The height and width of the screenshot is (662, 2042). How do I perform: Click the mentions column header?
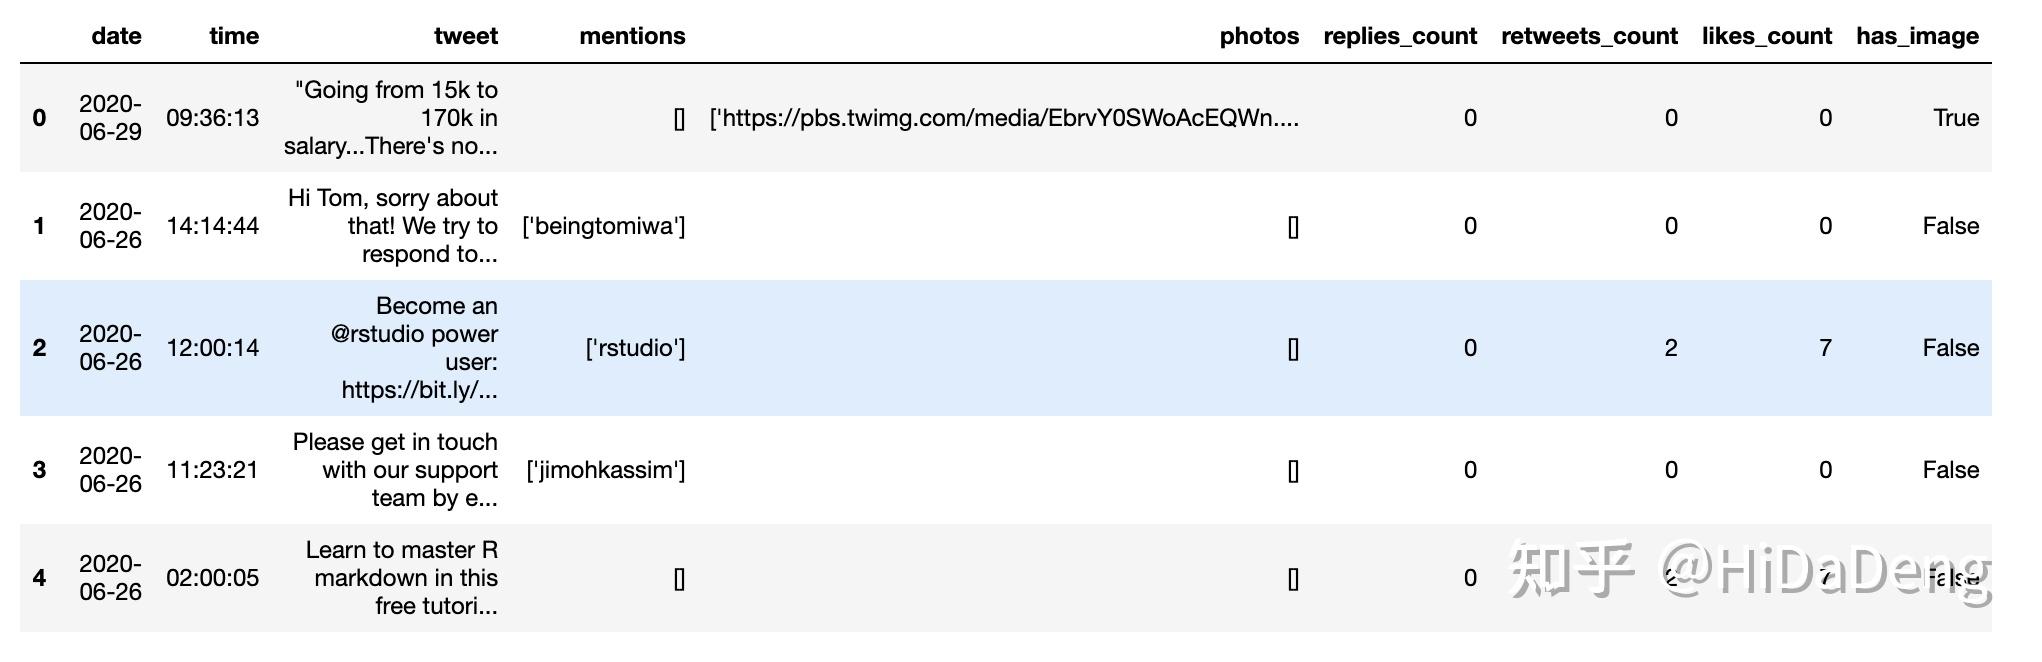pos(632,36)
